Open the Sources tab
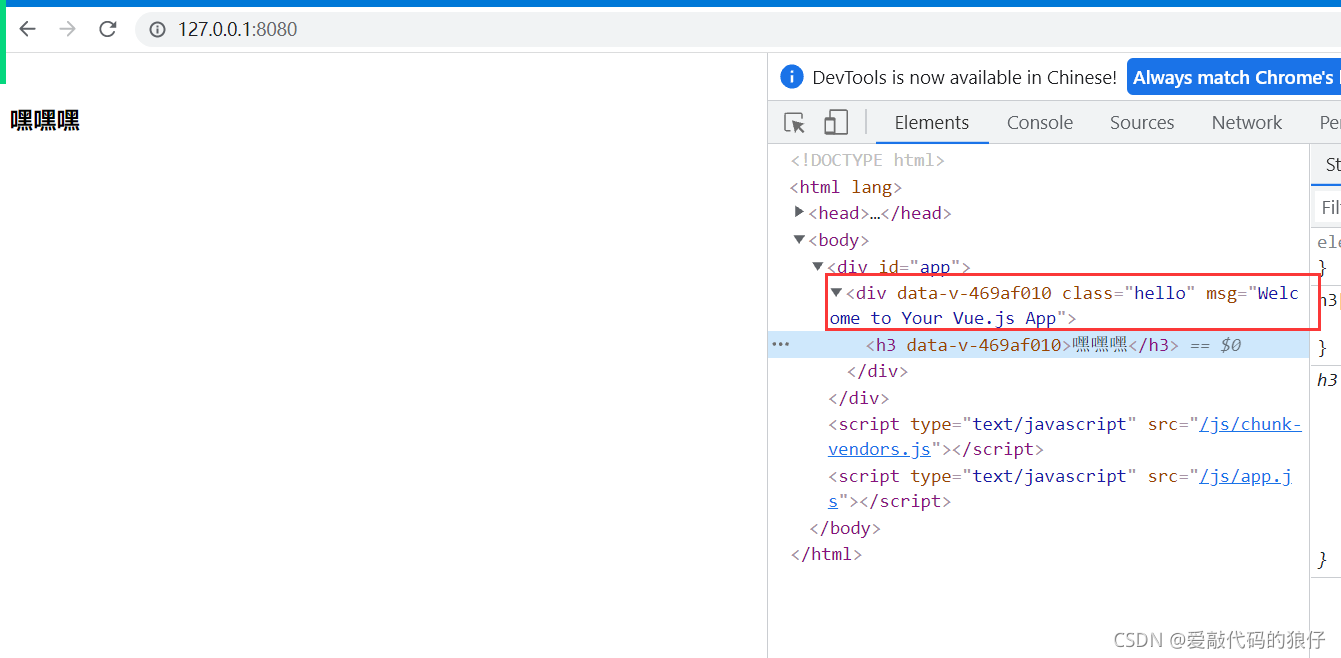This screenshot has height=658, width=1341. tap(1142, 123)
